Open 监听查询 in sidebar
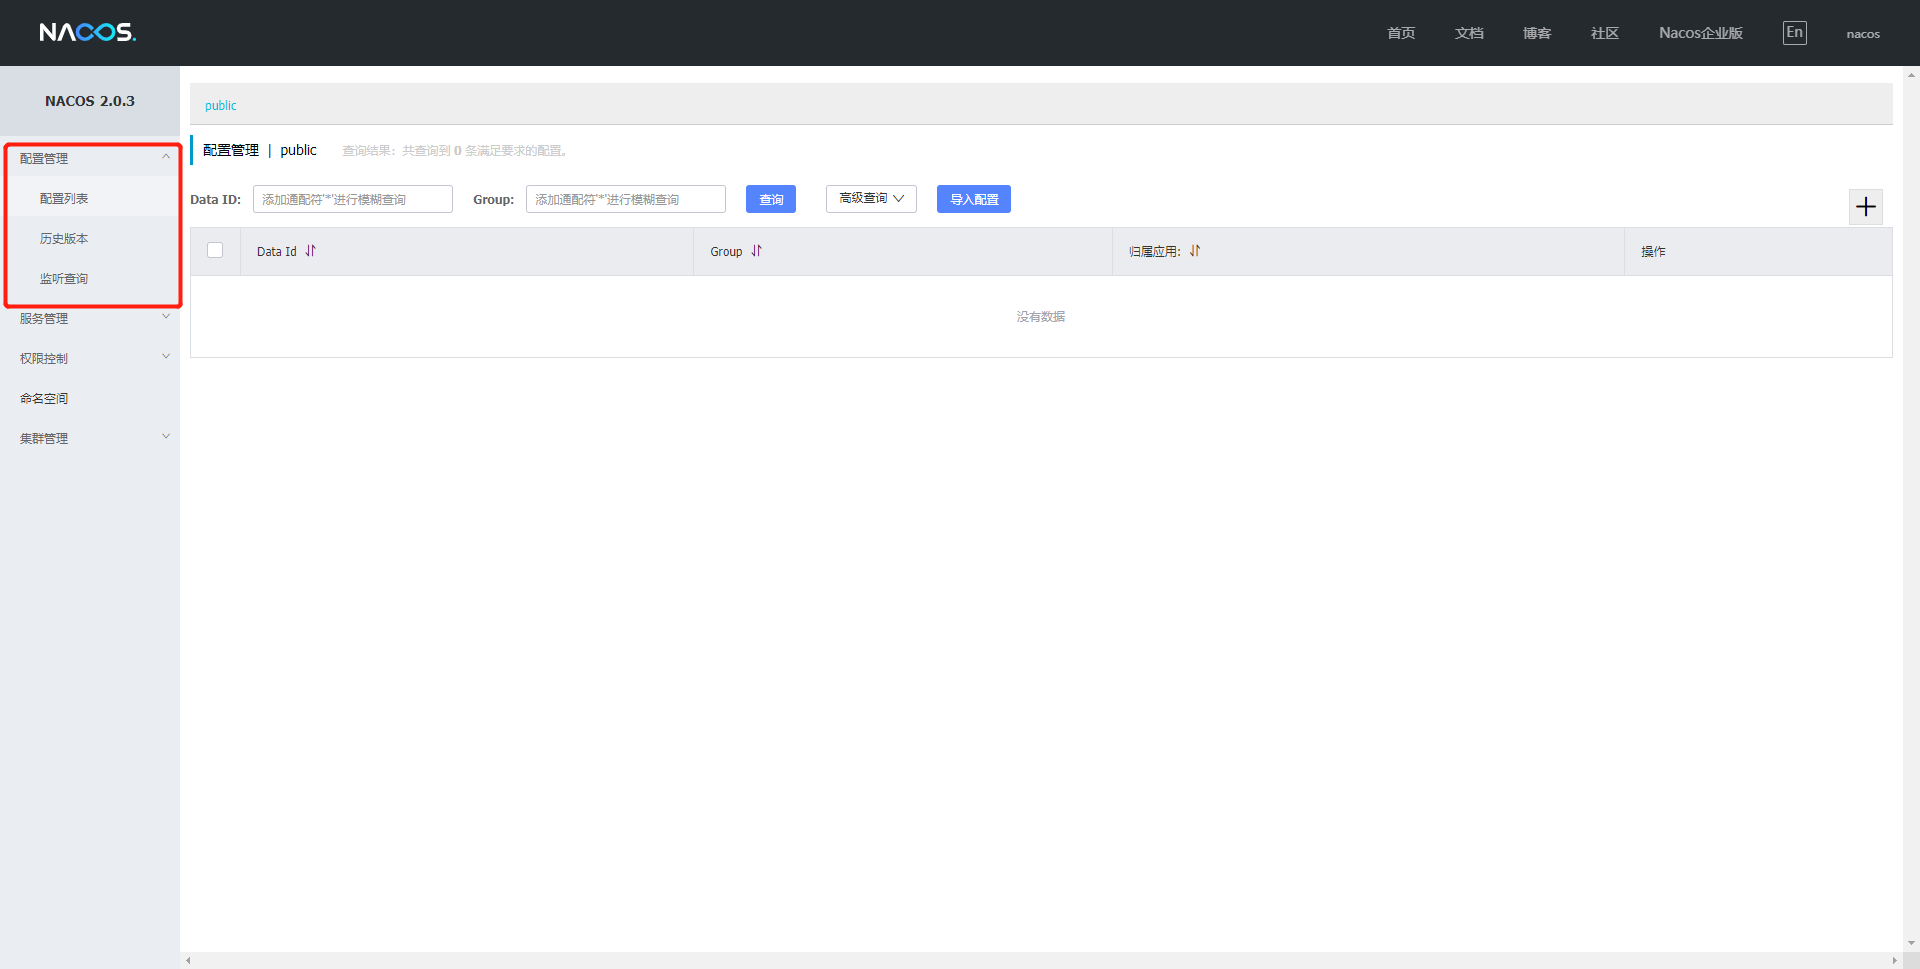The width and height of the screenshot is (1920, 969). pos(64,279)
